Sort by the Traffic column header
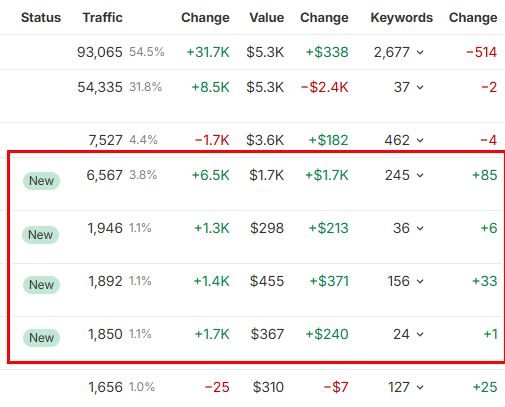Viewport: 505px width, 407px height. coord(103,18)
